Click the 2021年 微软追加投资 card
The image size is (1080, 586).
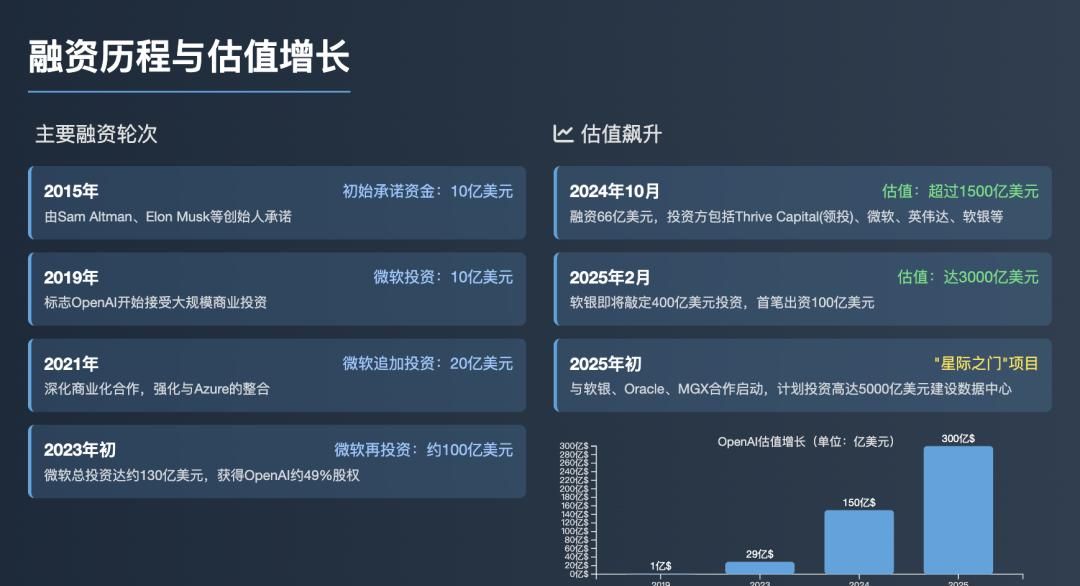(277, 375)
